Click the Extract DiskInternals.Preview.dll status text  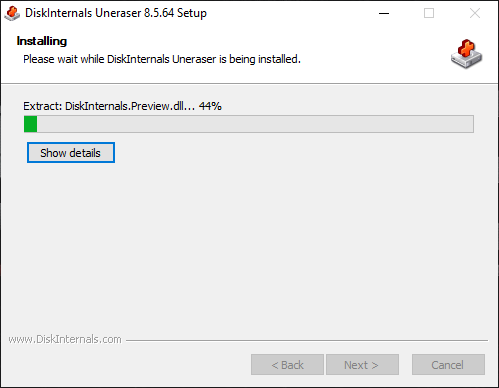pos(109,106)
